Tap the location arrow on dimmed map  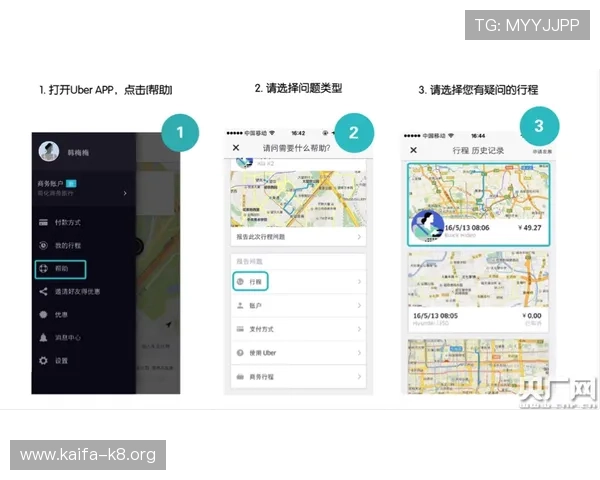[169, 325]
